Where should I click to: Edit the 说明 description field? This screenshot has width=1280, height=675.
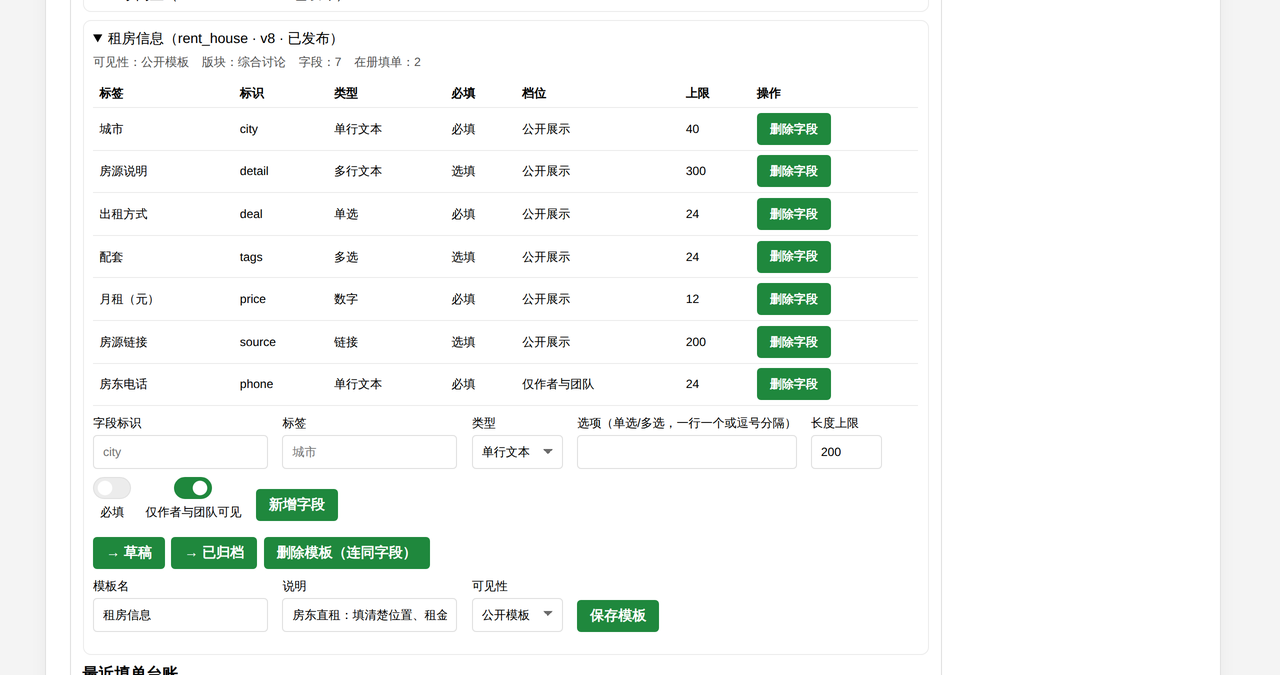[x=369, y=615]
